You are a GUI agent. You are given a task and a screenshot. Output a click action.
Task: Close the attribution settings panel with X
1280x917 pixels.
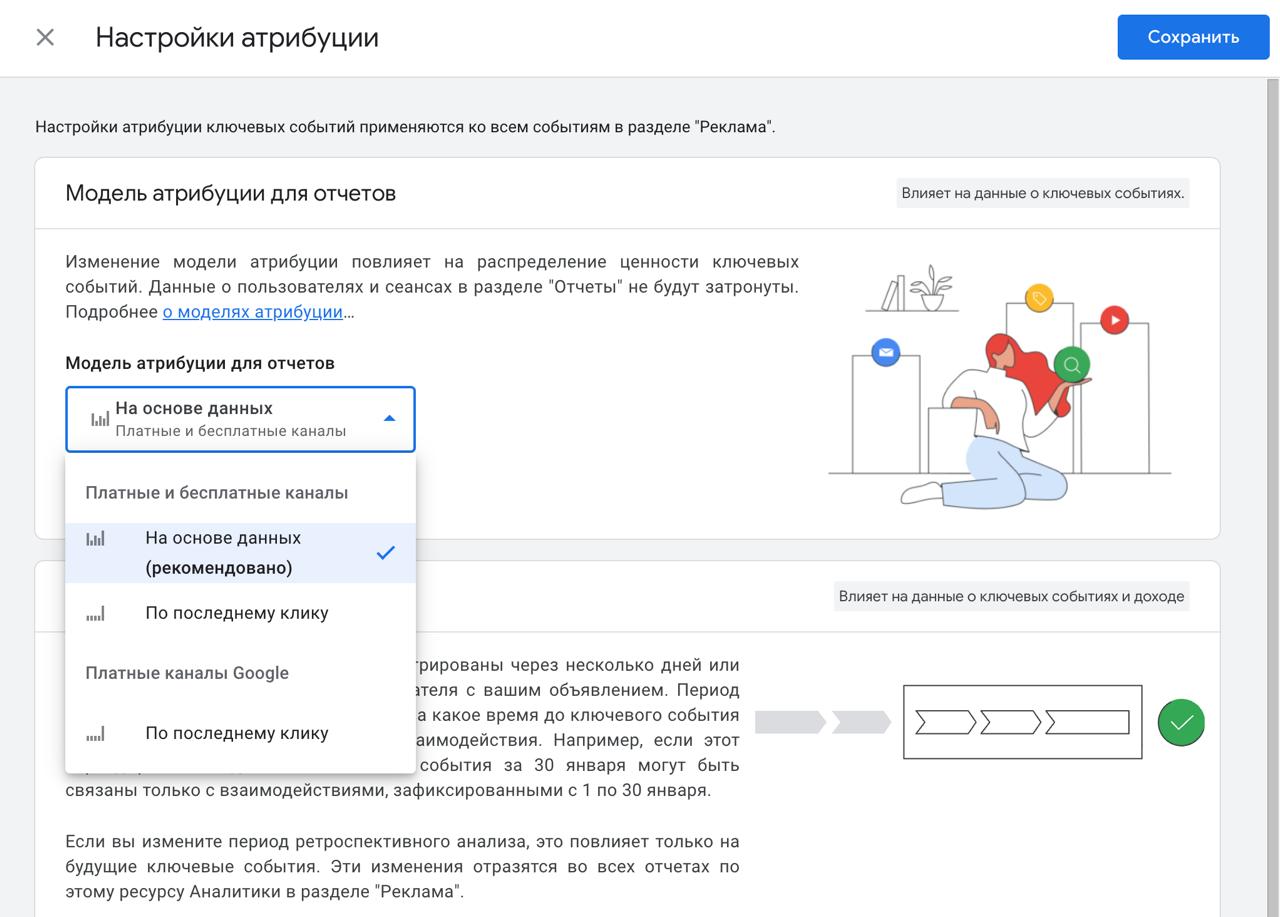pos(45,37)
